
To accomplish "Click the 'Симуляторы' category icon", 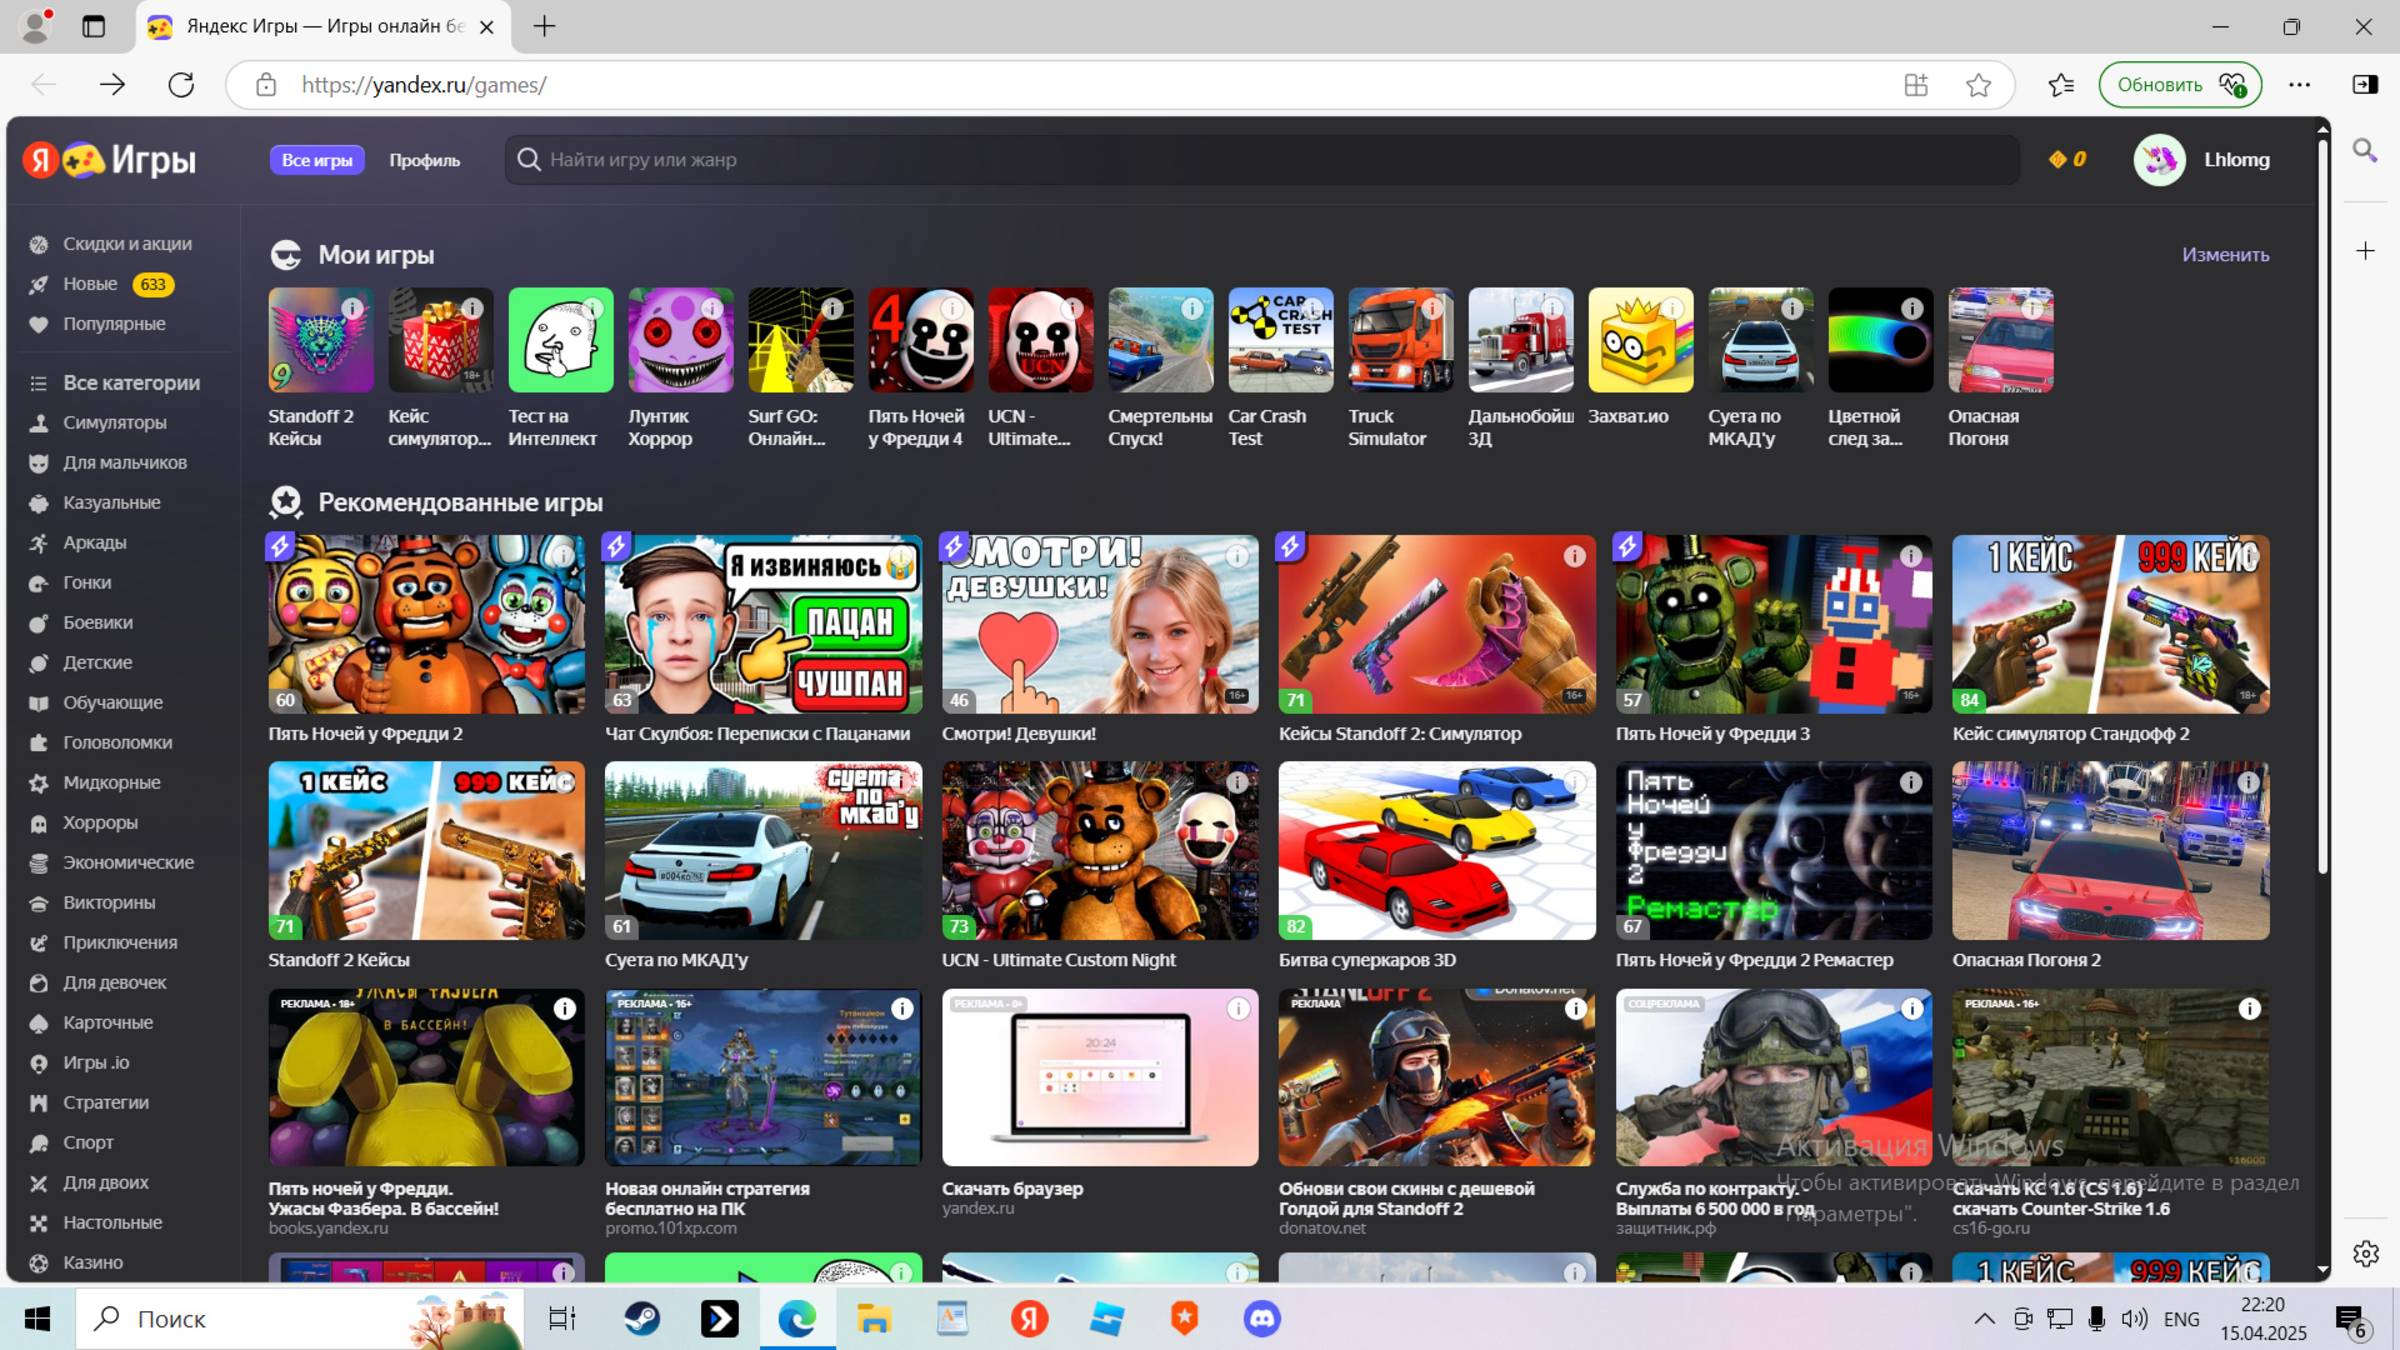I will pyautogui.click(x=39, y=423).
